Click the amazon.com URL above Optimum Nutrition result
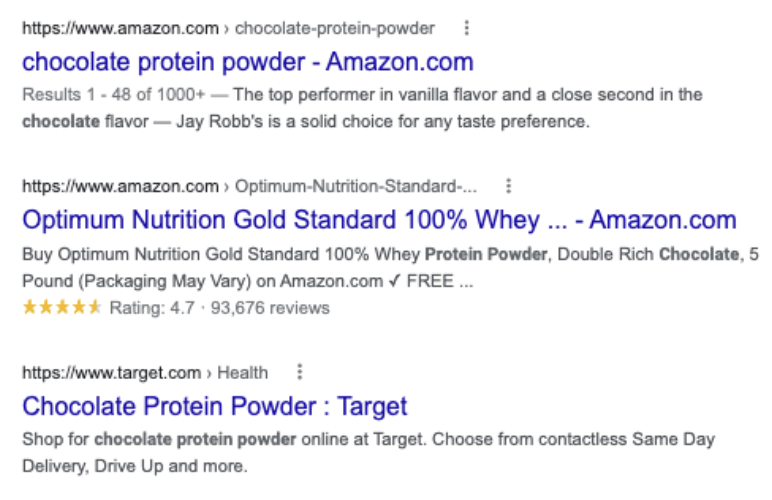Viewport: 772px width, 500px height. pyautogui.click(x=120, y=186)
